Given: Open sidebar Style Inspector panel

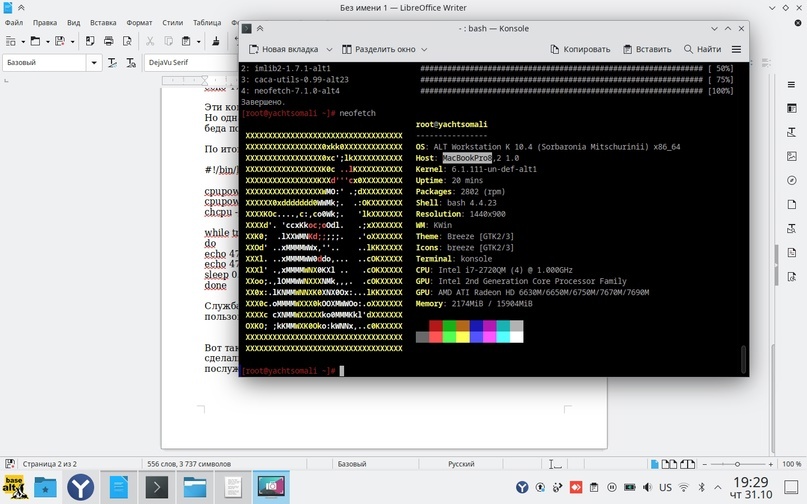Looking at the screenshot, I should (792, 228).
